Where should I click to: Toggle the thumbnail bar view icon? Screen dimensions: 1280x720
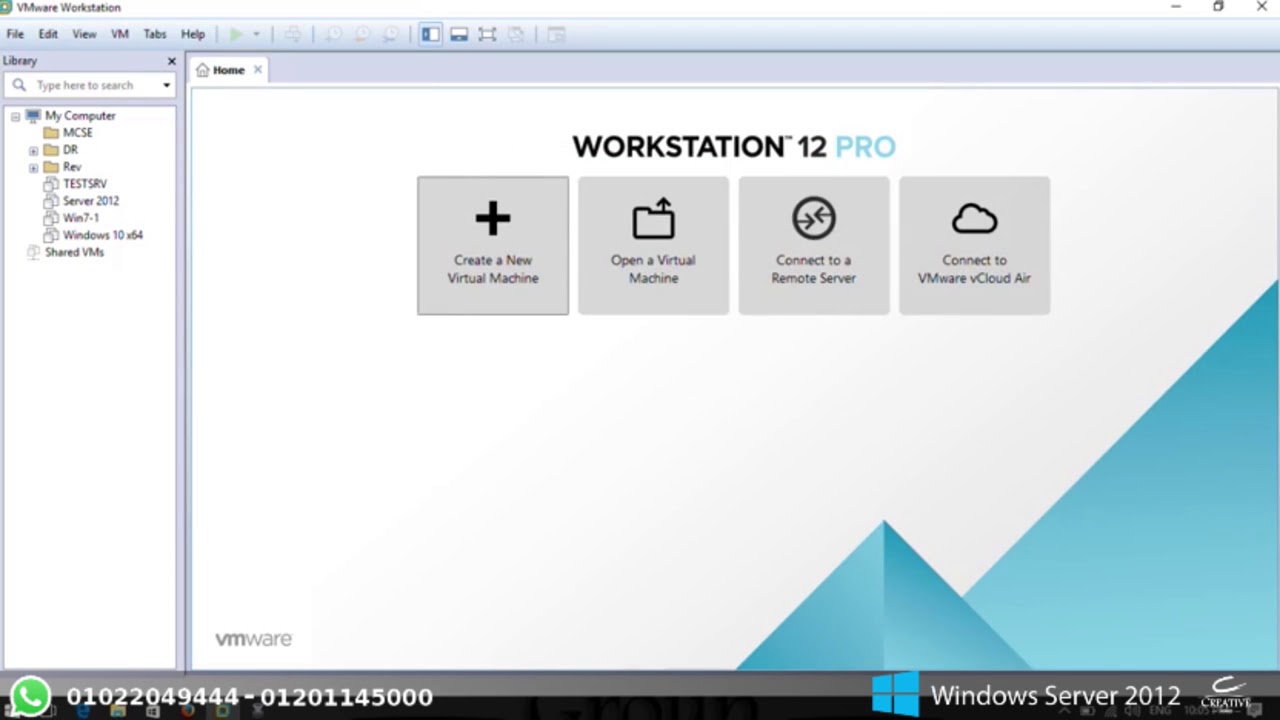(x=459, y=34)
